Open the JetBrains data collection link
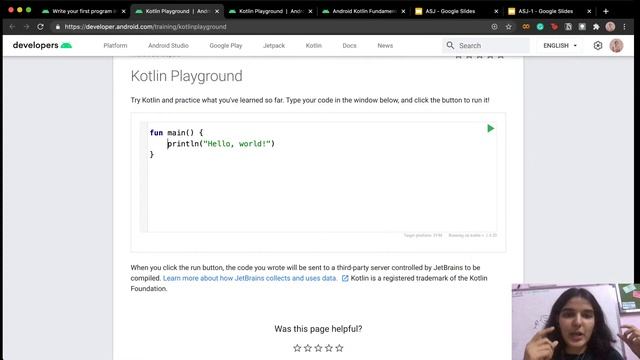 [250, 278]
